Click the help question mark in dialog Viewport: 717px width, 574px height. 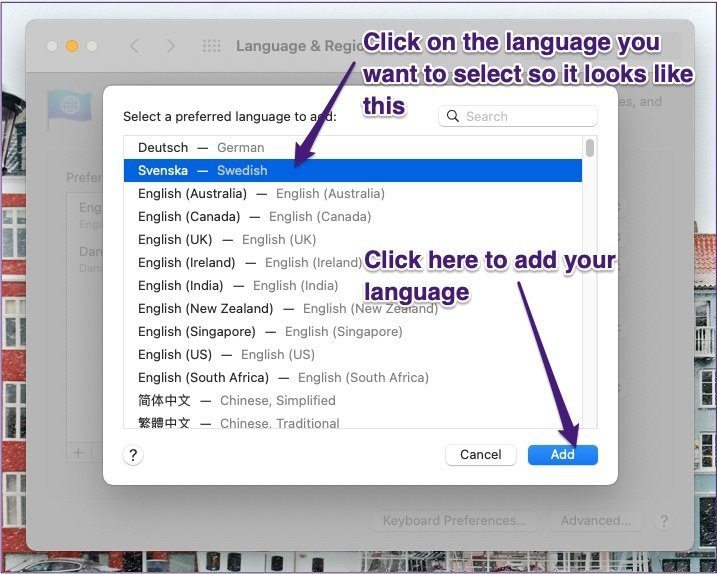pos(133,455)
